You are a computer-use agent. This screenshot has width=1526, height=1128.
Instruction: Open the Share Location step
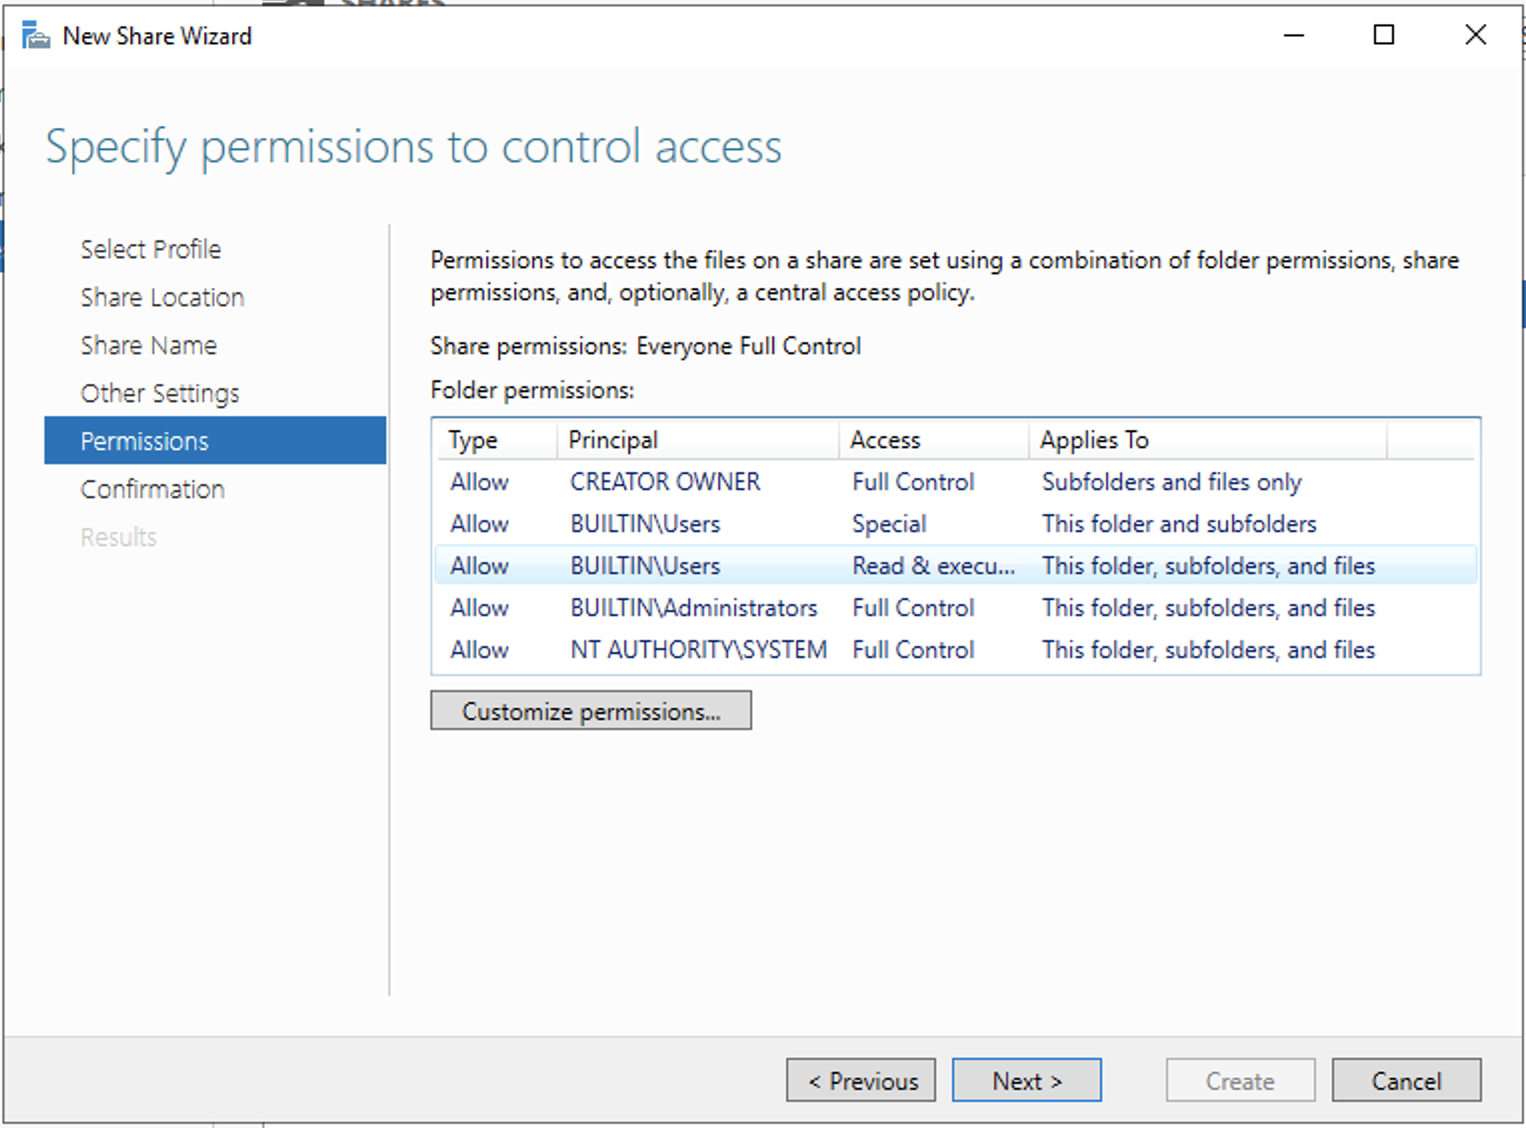[x=162, y=297]
